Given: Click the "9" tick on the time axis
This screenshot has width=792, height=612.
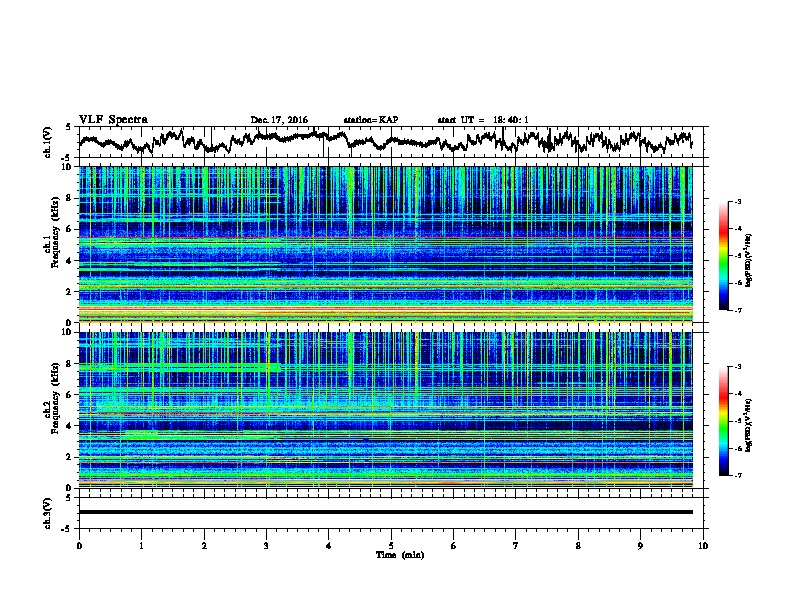Looking at the screenshot, I should 640,546.
